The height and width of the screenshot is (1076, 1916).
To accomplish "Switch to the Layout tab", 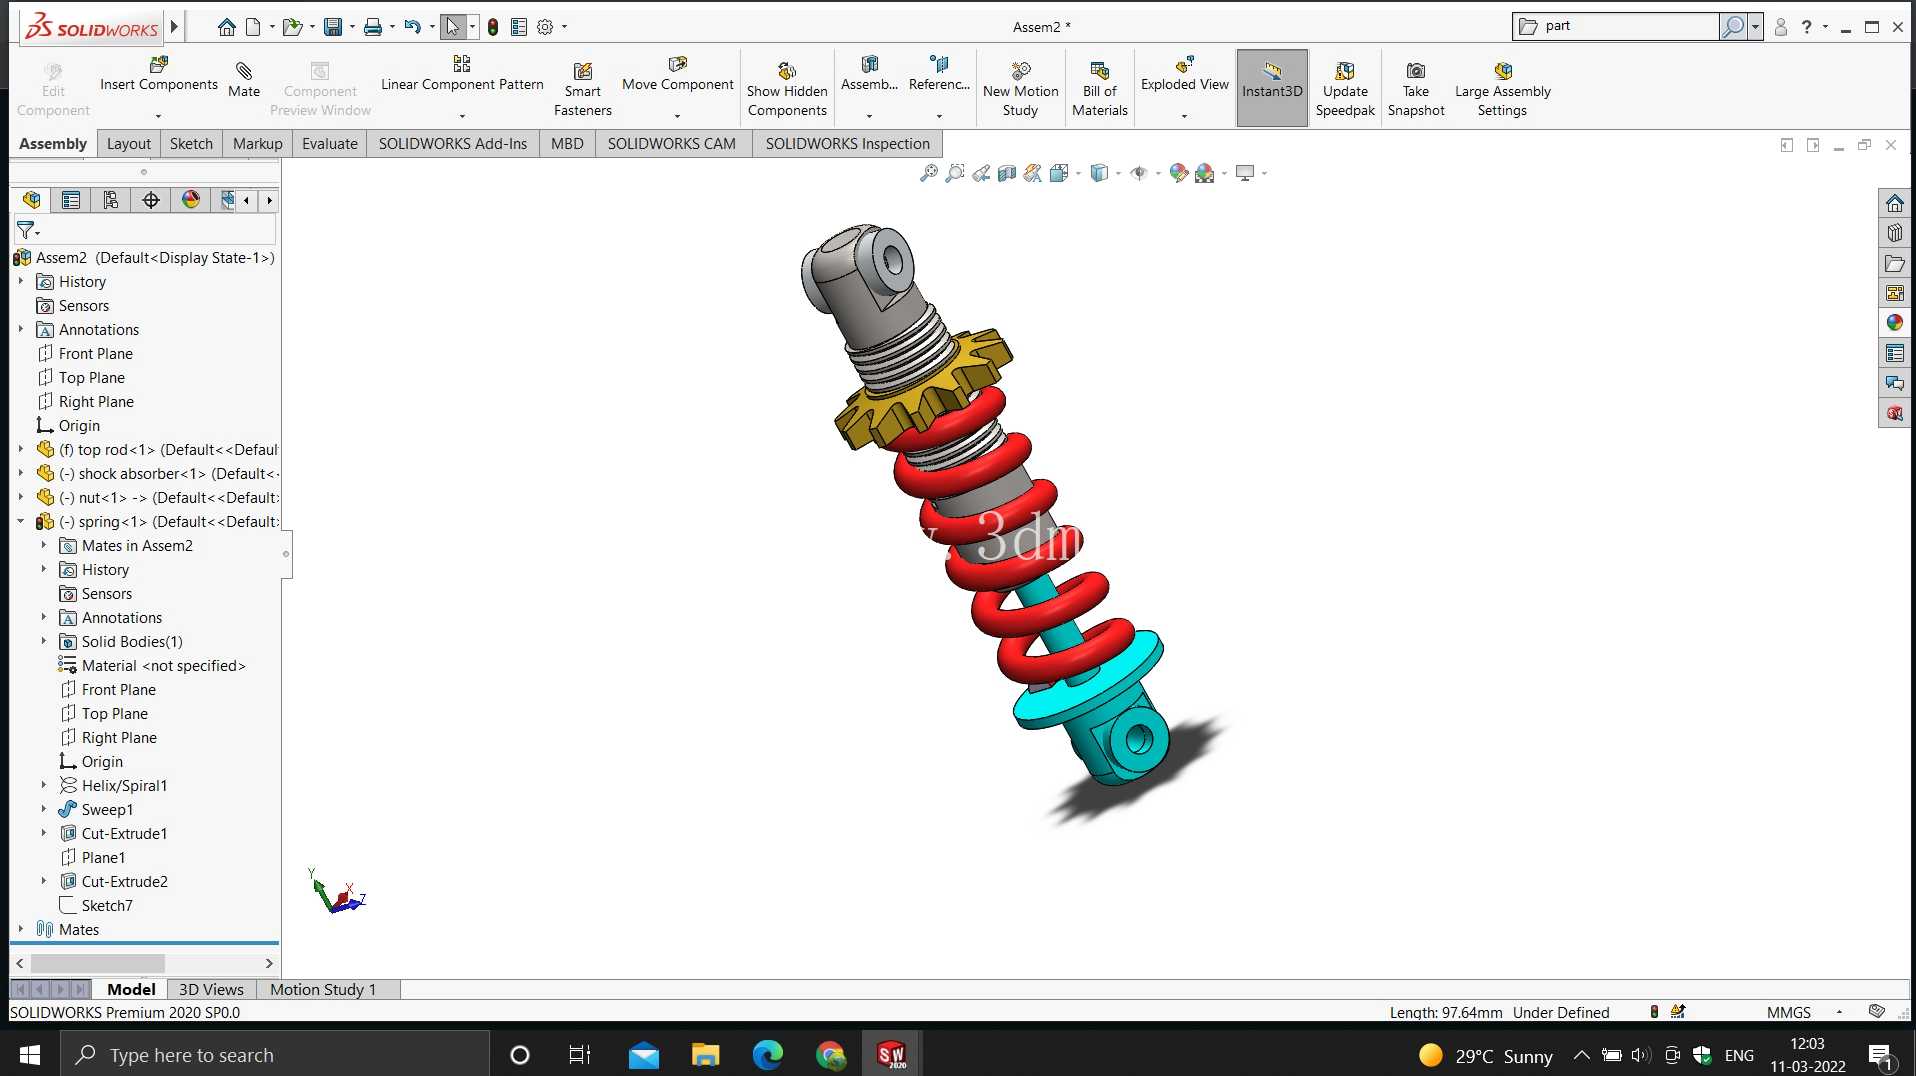I will point(129,143).
